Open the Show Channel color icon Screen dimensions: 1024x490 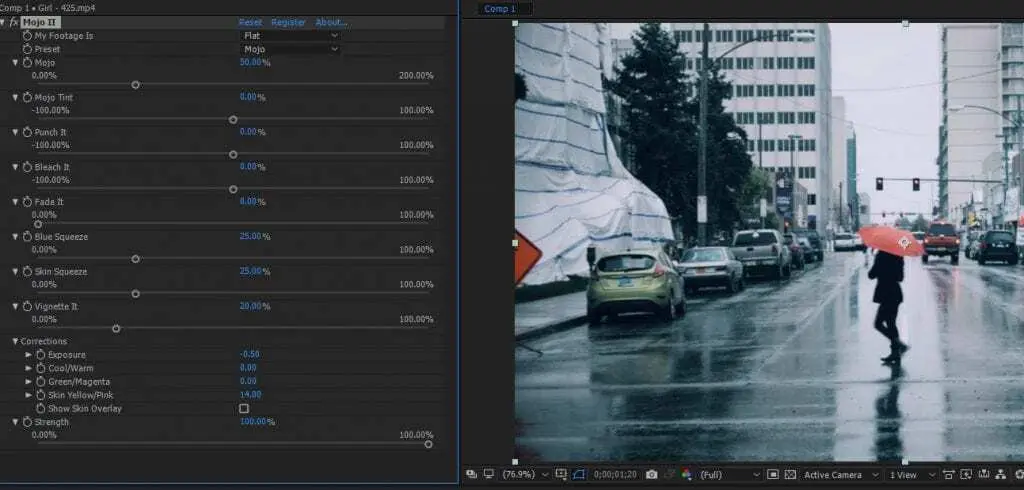click(687, 474)
